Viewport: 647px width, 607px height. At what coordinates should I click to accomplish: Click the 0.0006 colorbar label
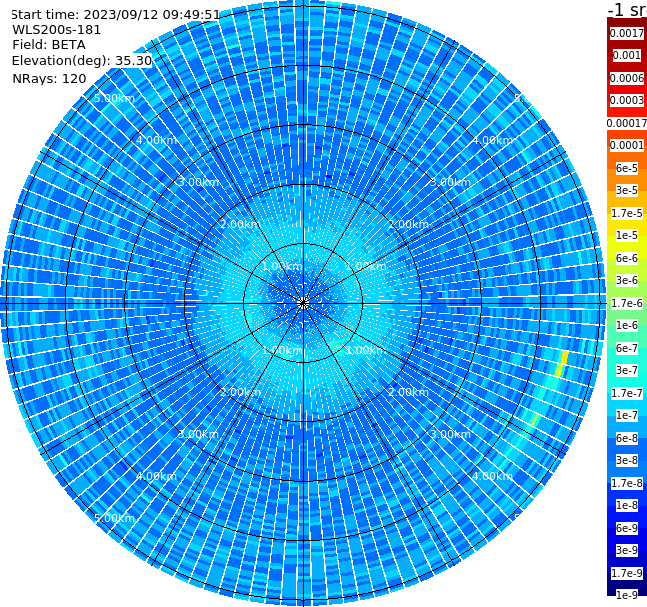pos(627,78)
